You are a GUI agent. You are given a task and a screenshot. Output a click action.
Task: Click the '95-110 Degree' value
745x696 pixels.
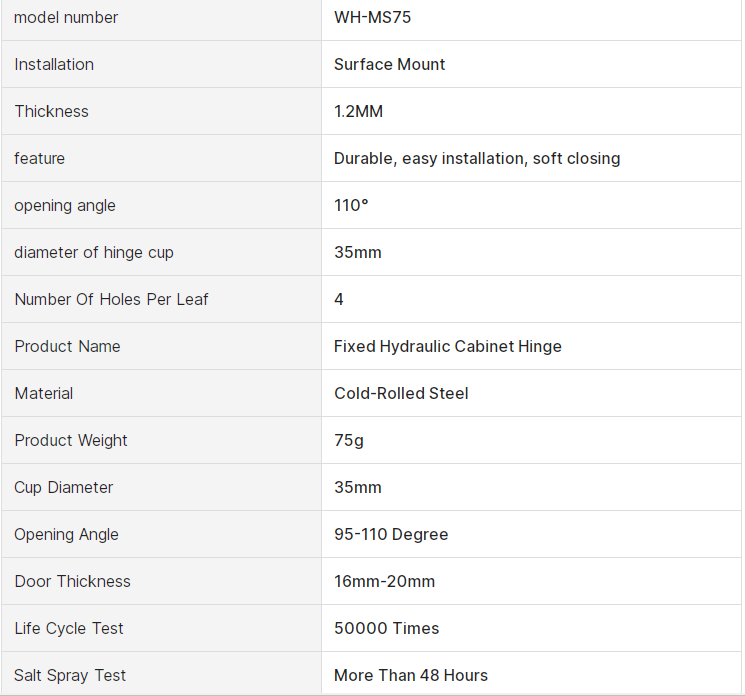[x=391, y=534]
